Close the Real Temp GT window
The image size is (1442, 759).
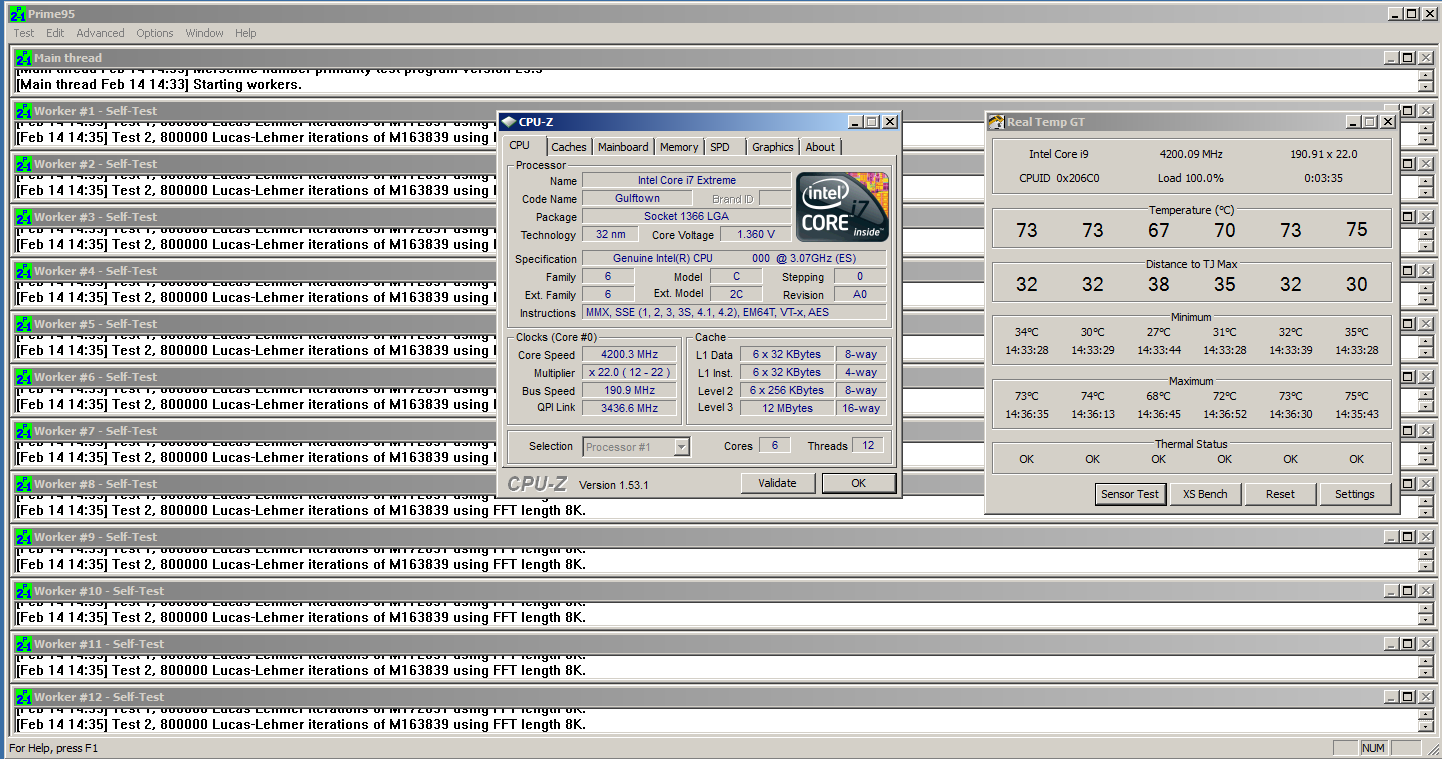point(1387,122)
